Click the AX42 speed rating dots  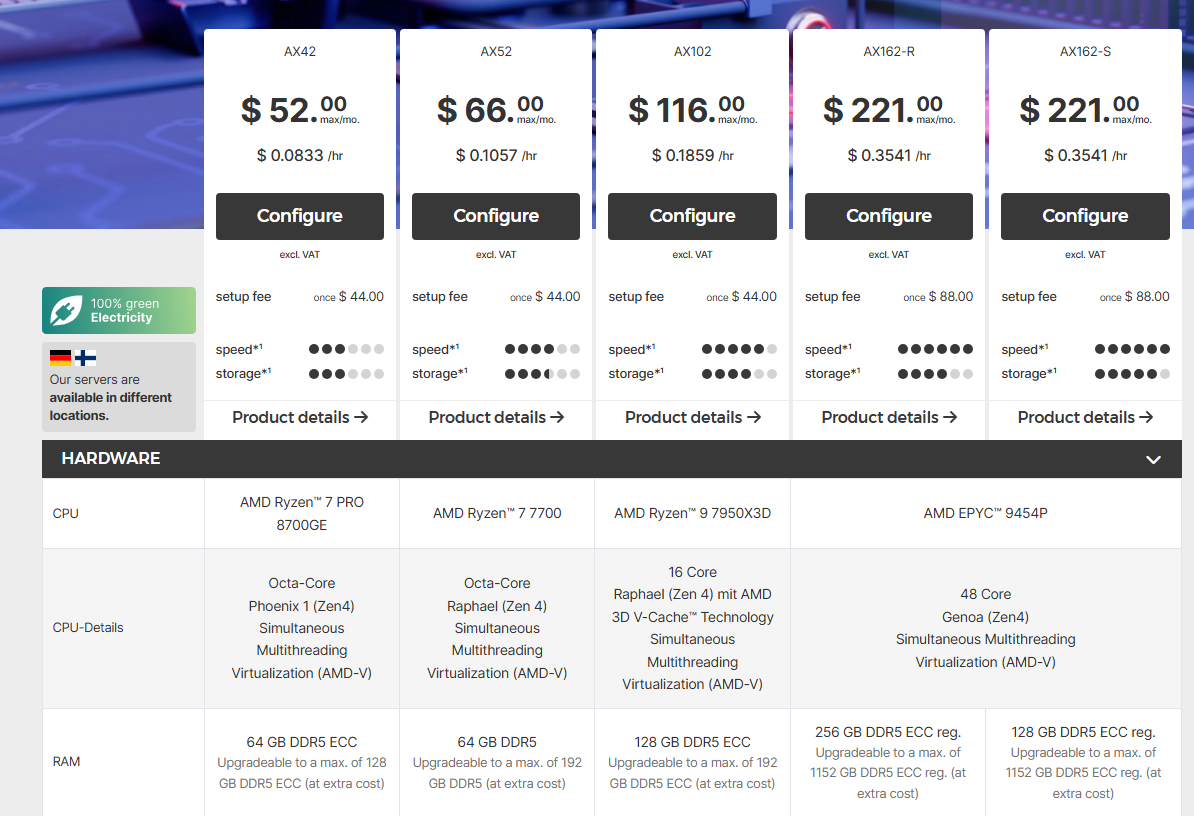coord(346,349)
